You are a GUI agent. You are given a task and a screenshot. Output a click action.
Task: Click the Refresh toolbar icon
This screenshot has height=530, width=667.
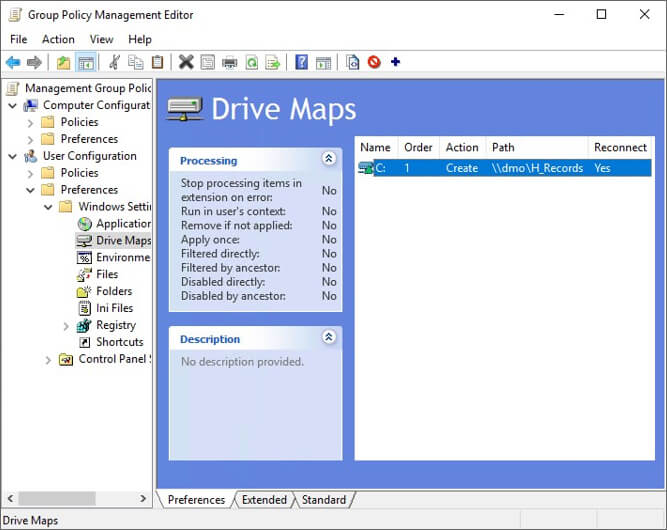252,63
